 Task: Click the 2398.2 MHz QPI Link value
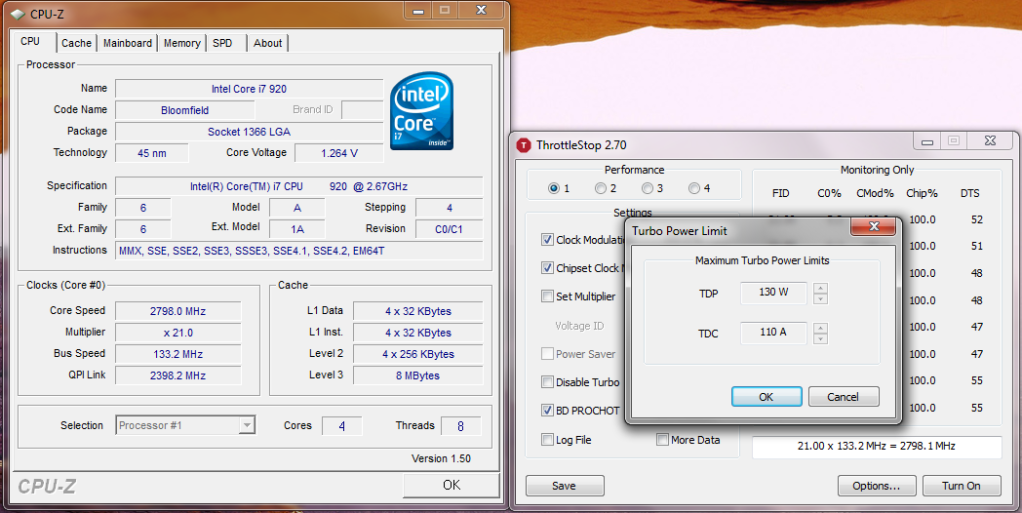click(x=178, y=375)
